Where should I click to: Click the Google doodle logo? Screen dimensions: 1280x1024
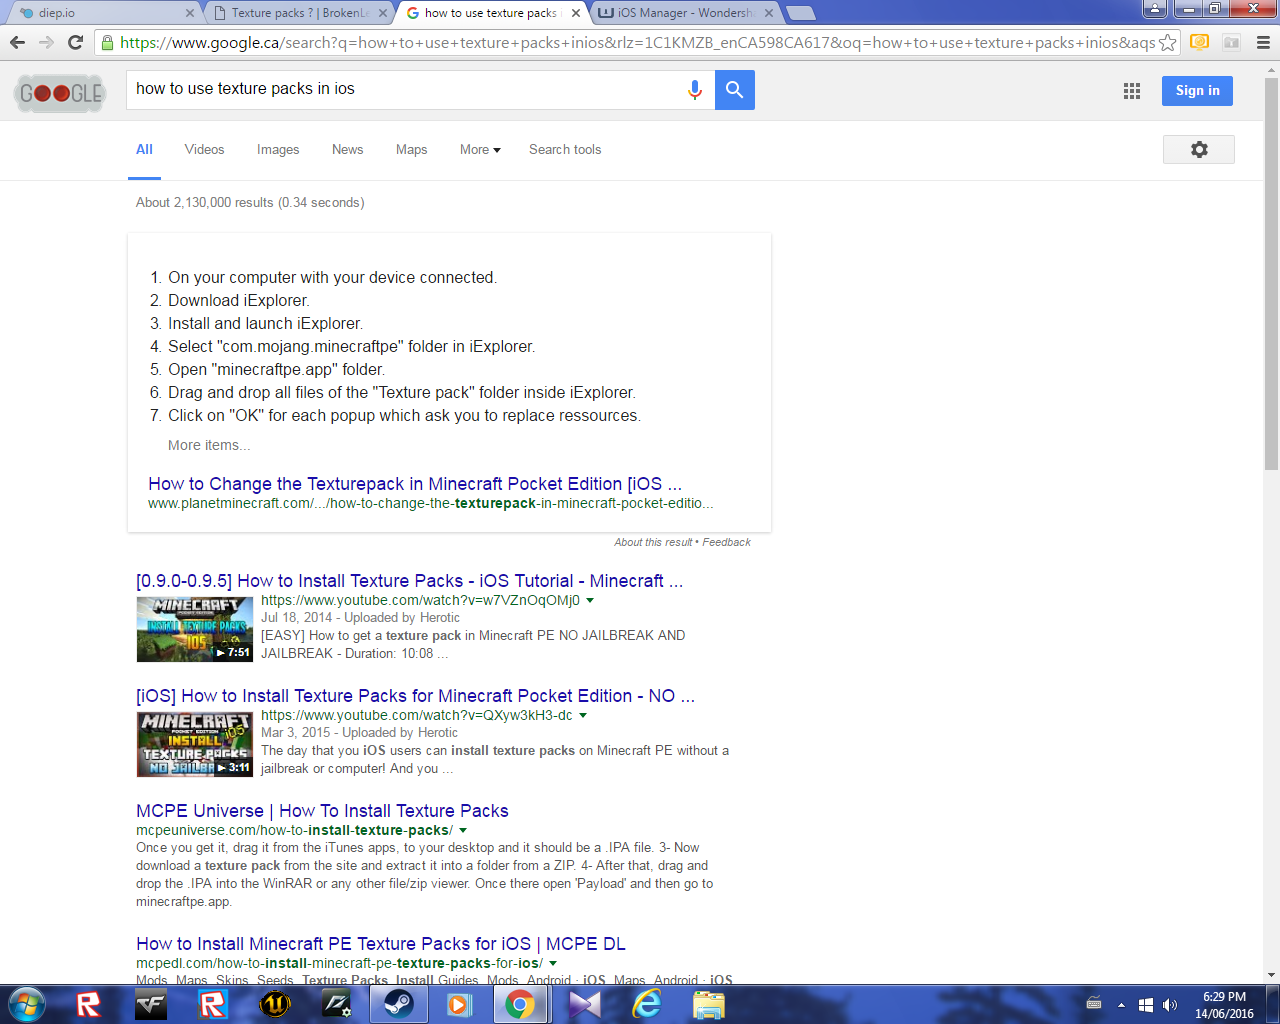[x=61, y=93]
